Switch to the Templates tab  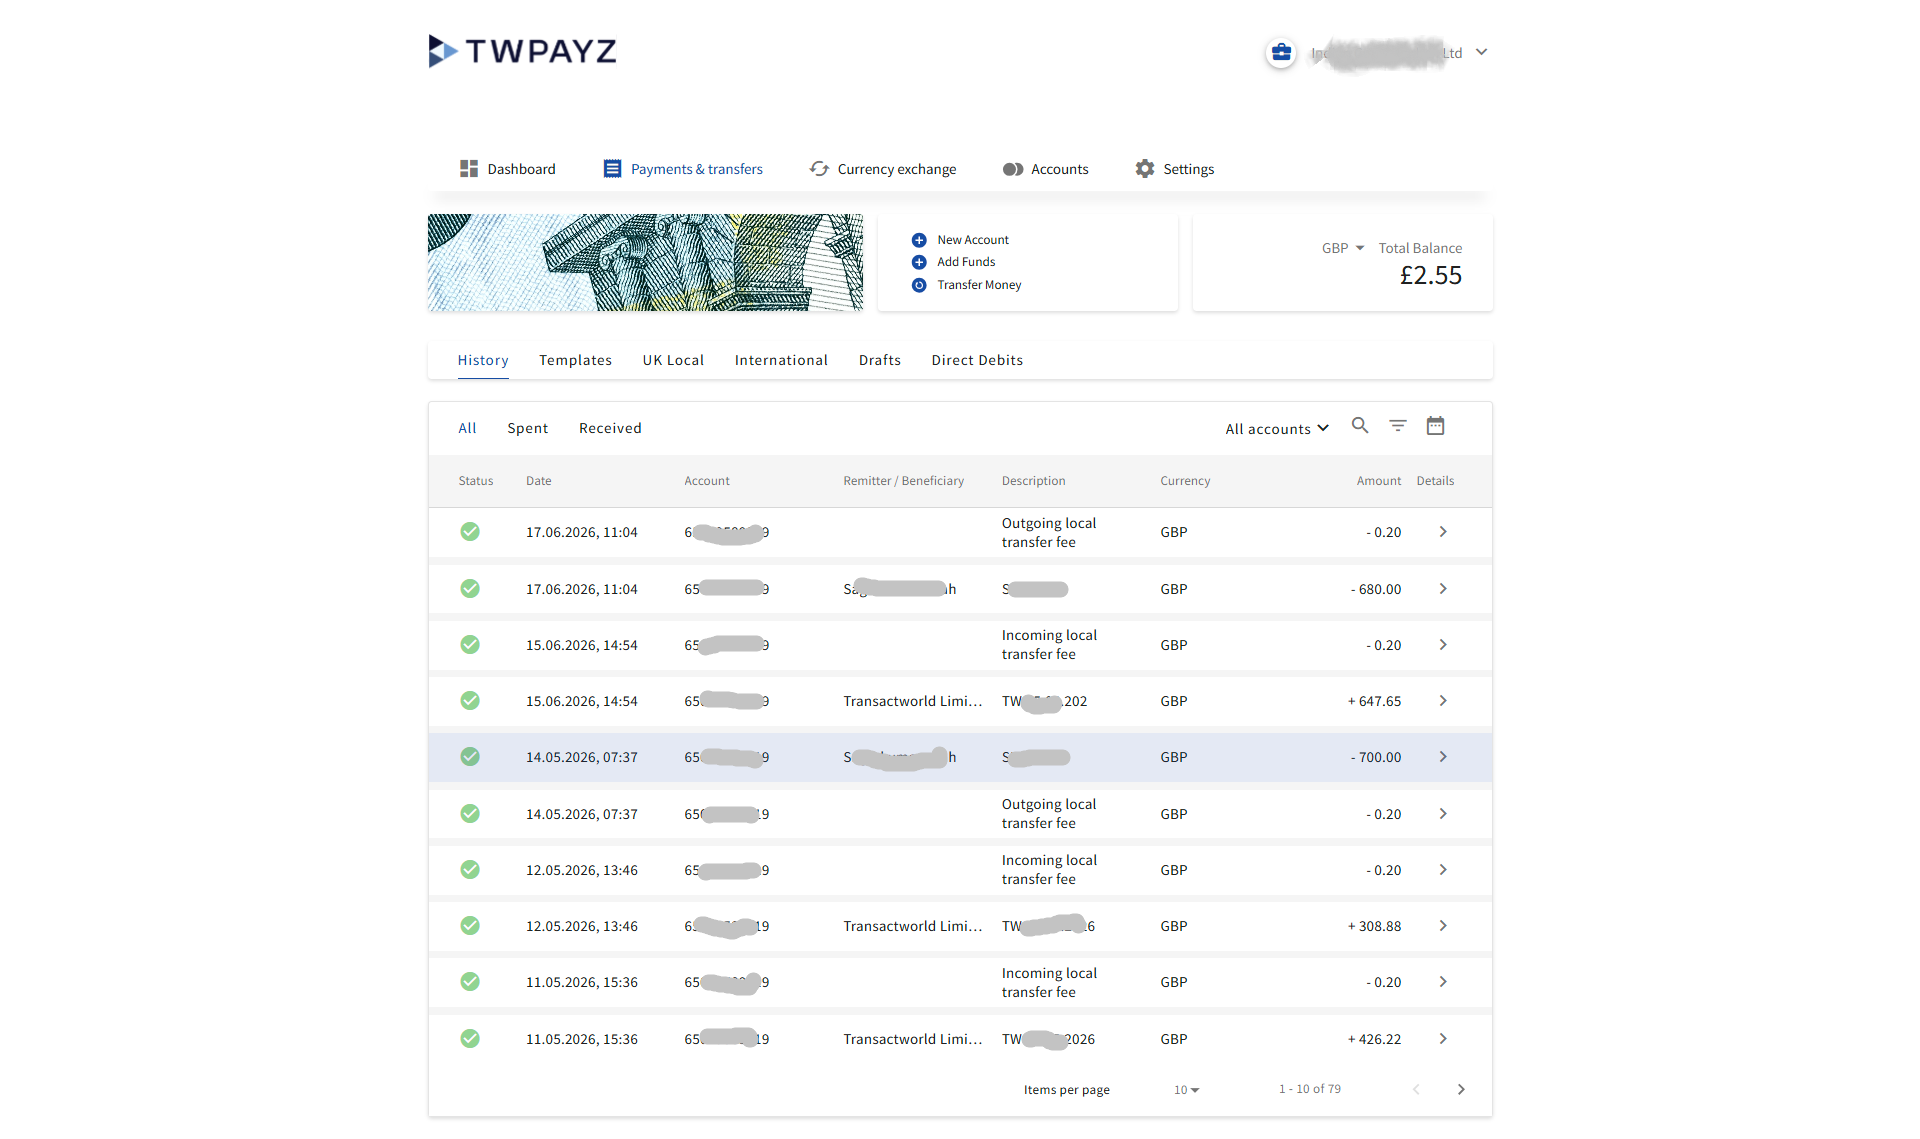[575, 360]
